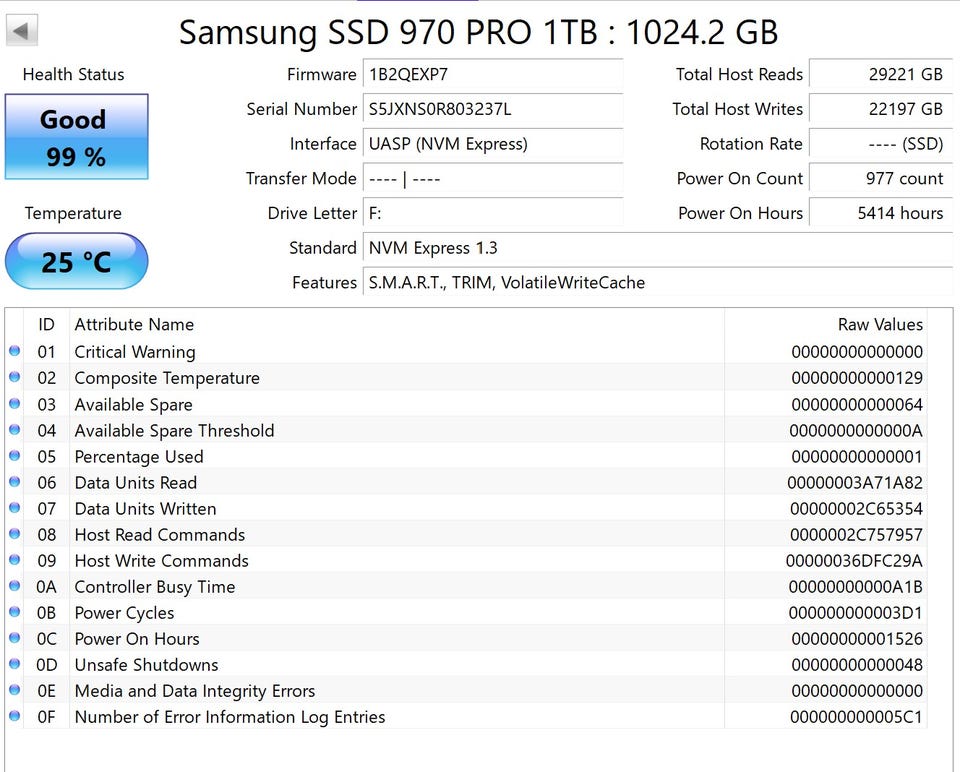960x772 pixels.
Task: Select the Controller Busy Time attribute name
Action: click(154, 587)
